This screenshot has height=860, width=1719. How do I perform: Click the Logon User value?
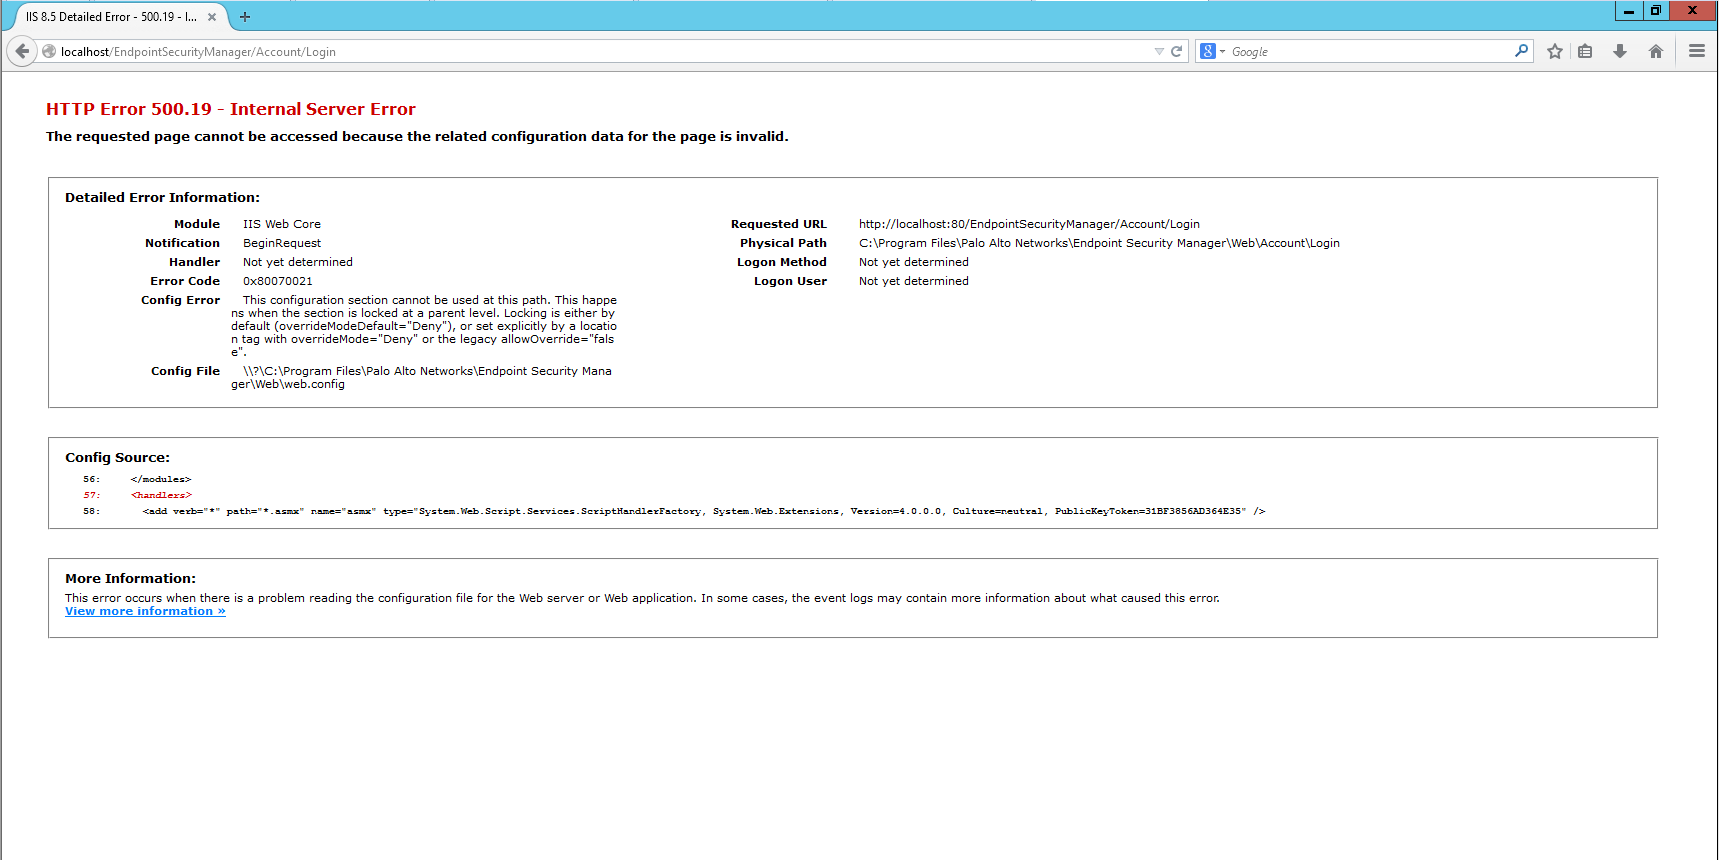(x=914, y=281)
